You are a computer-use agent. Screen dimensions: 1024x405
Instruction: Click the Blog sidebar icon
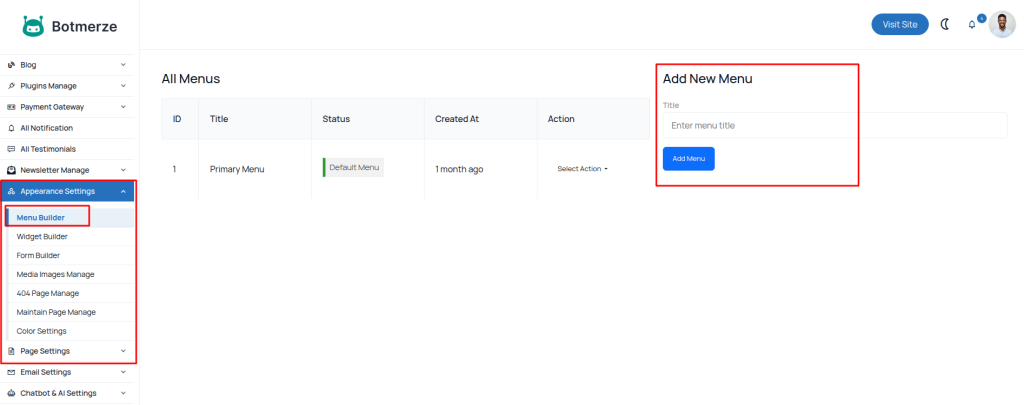(11, 65)
